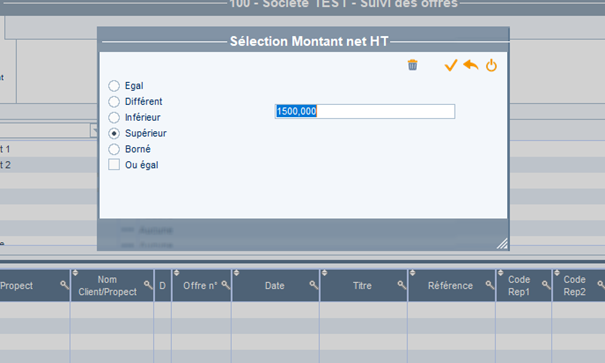
Task: Click sort arrows on Code Rep2 column
Action: tap(557, 273)
